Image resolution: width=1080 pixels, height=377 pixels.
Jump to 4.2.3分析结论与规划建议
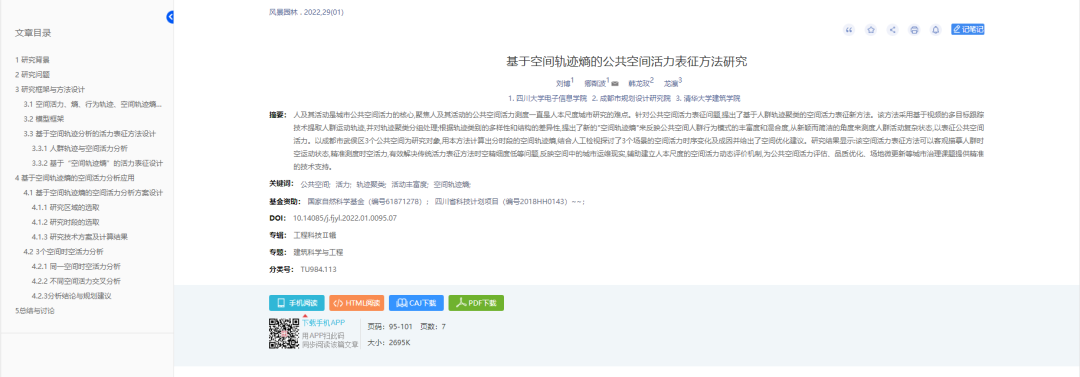coord(72,296)
